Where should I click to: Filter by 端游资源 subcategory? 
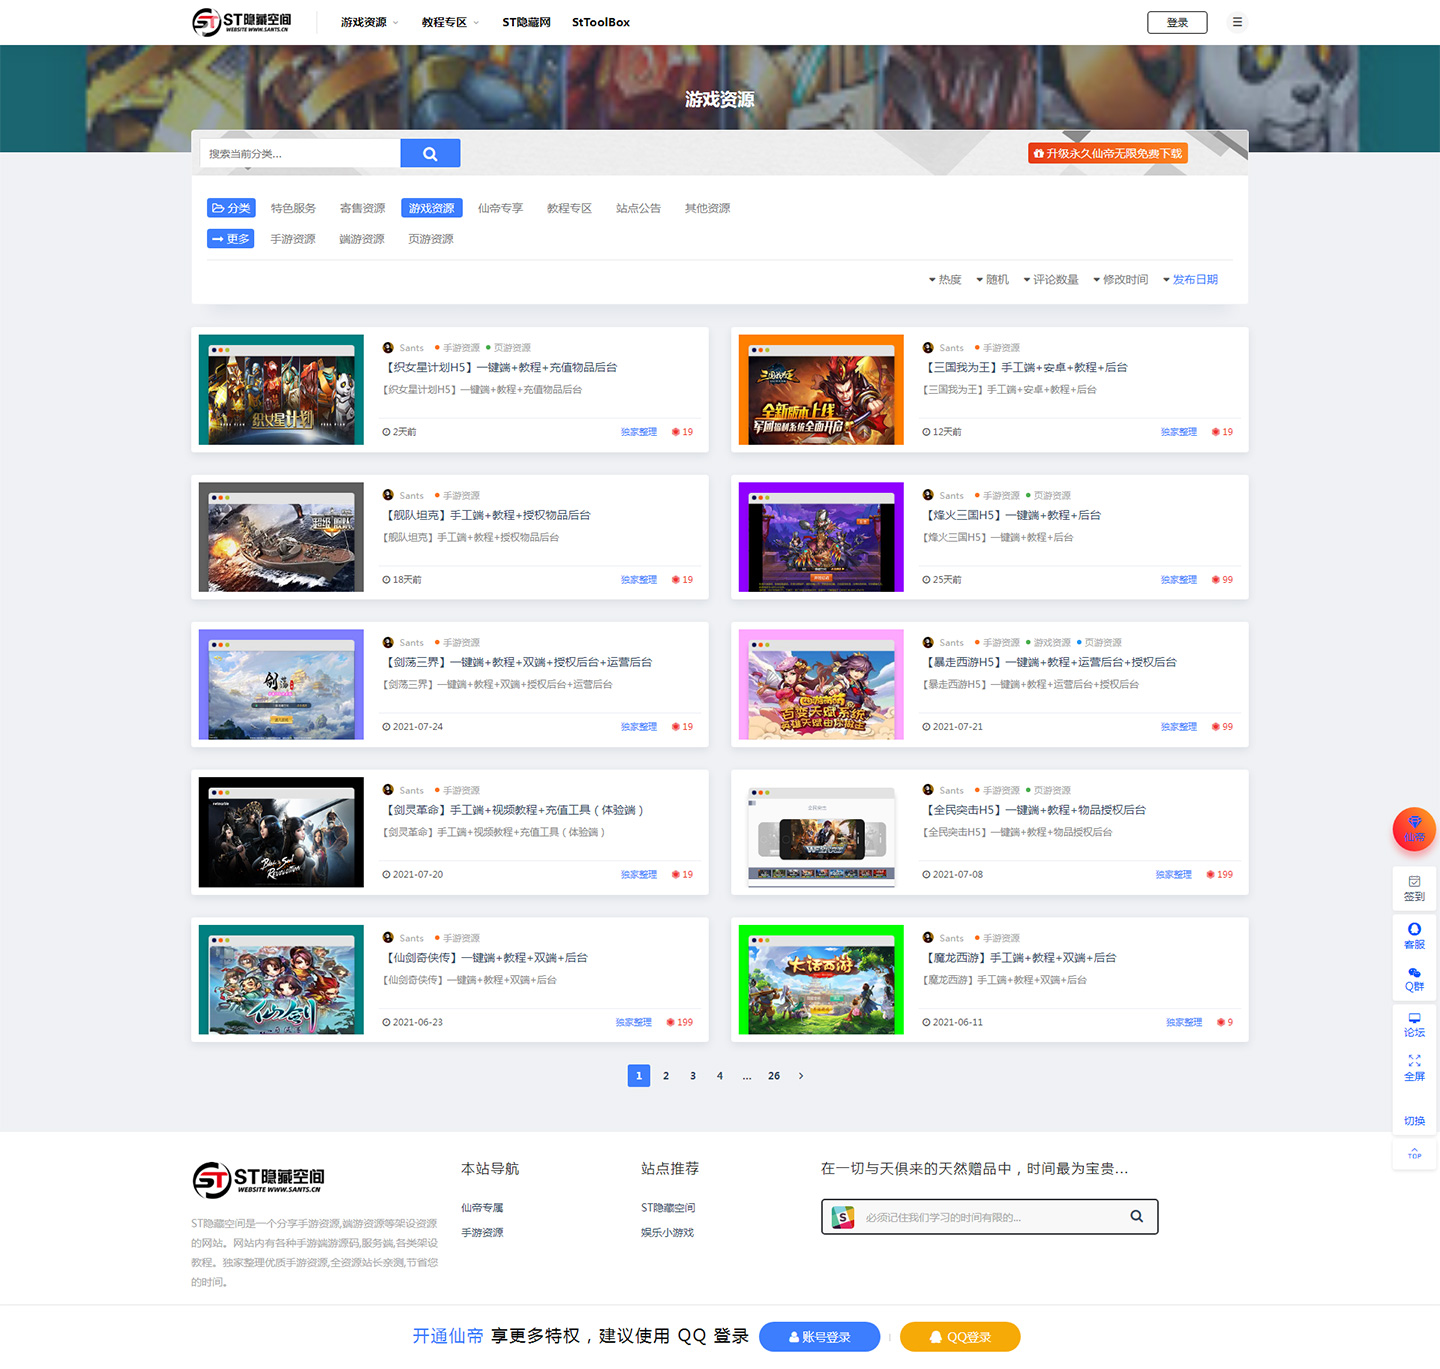[x=362, y=239]
